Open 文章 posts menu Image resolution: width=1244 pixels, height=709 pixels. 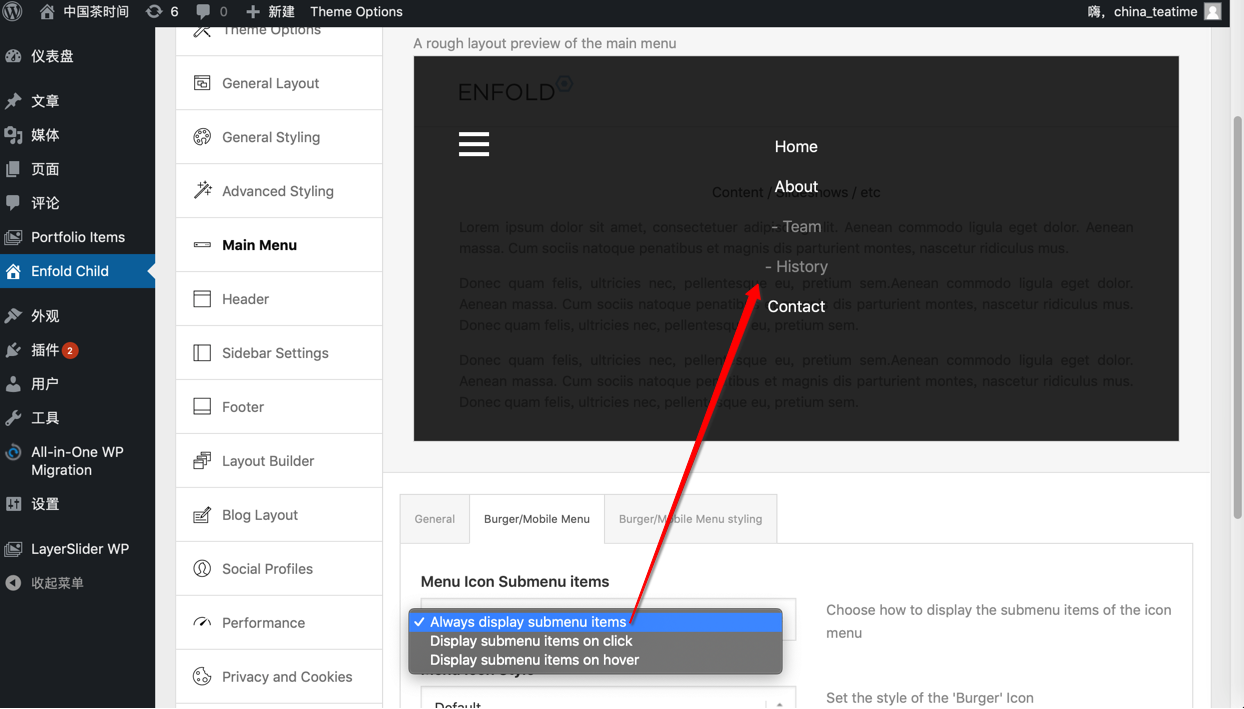77,101
